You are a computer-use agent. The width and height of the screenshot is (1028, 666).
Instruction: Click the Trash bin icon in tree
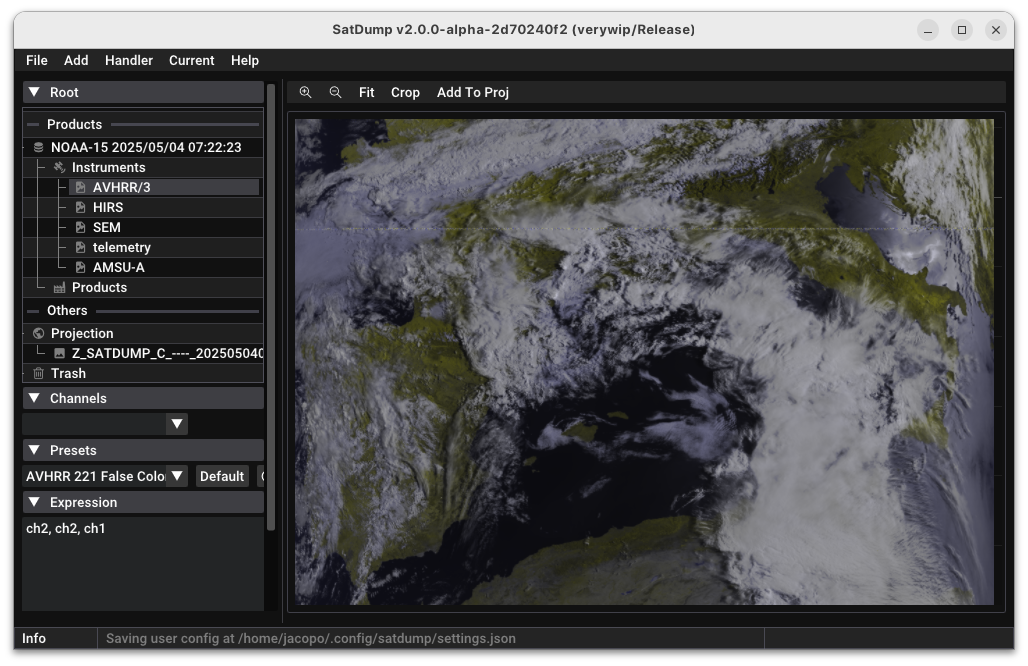[38, 373]
